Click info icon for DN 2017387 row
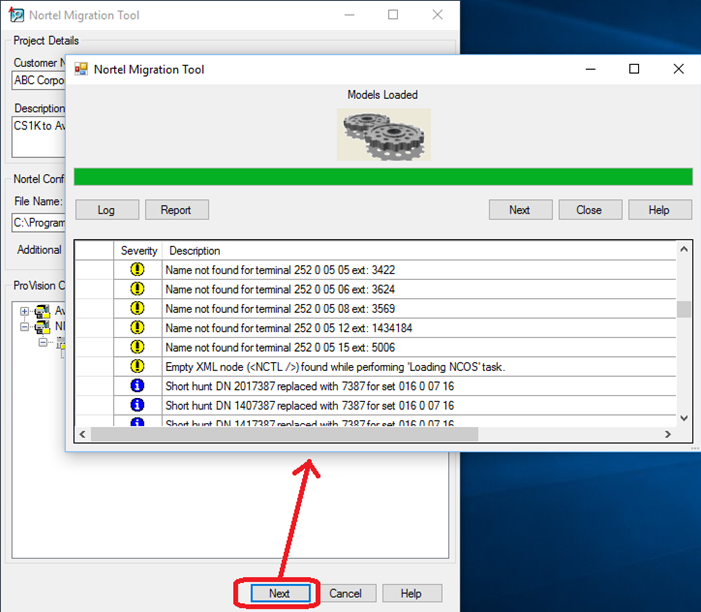 [x=137, y=385]
